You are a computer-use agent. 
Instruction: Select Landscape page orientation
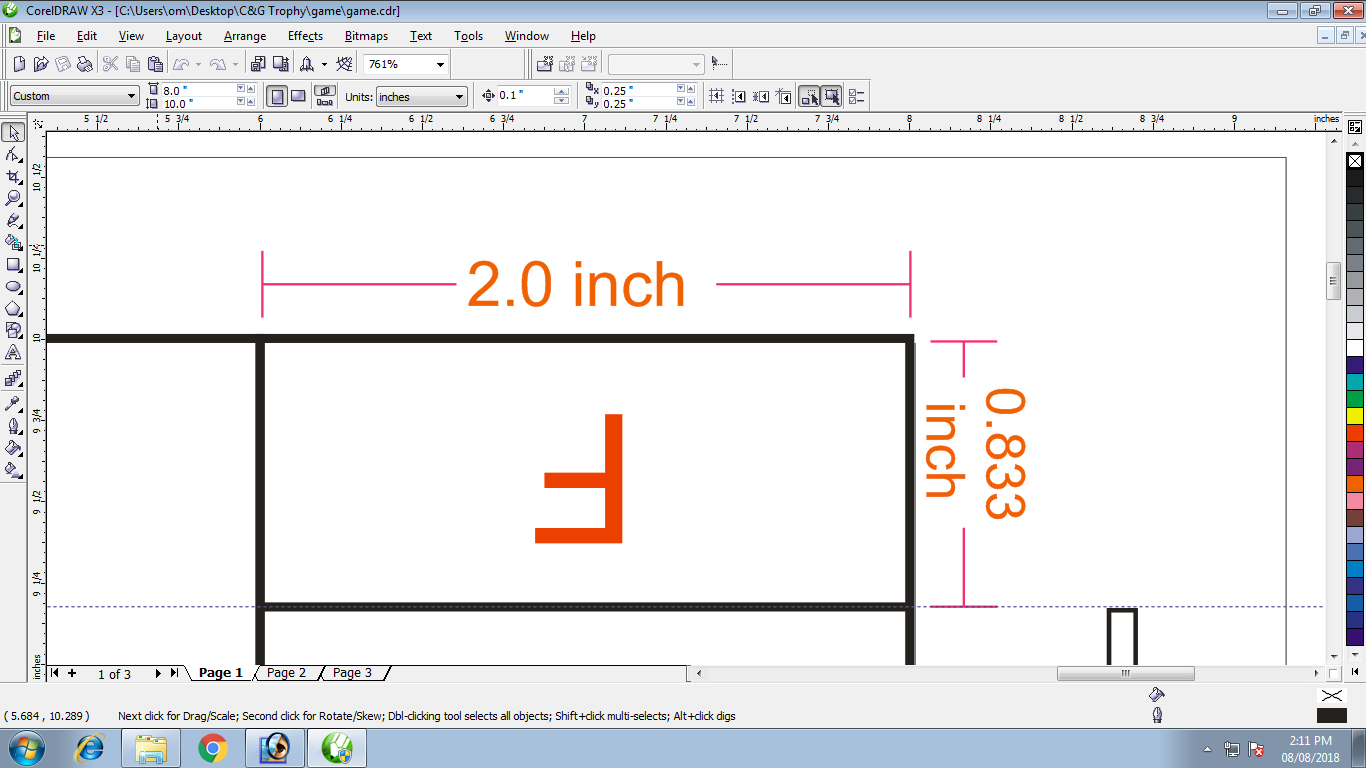[298, 96]
